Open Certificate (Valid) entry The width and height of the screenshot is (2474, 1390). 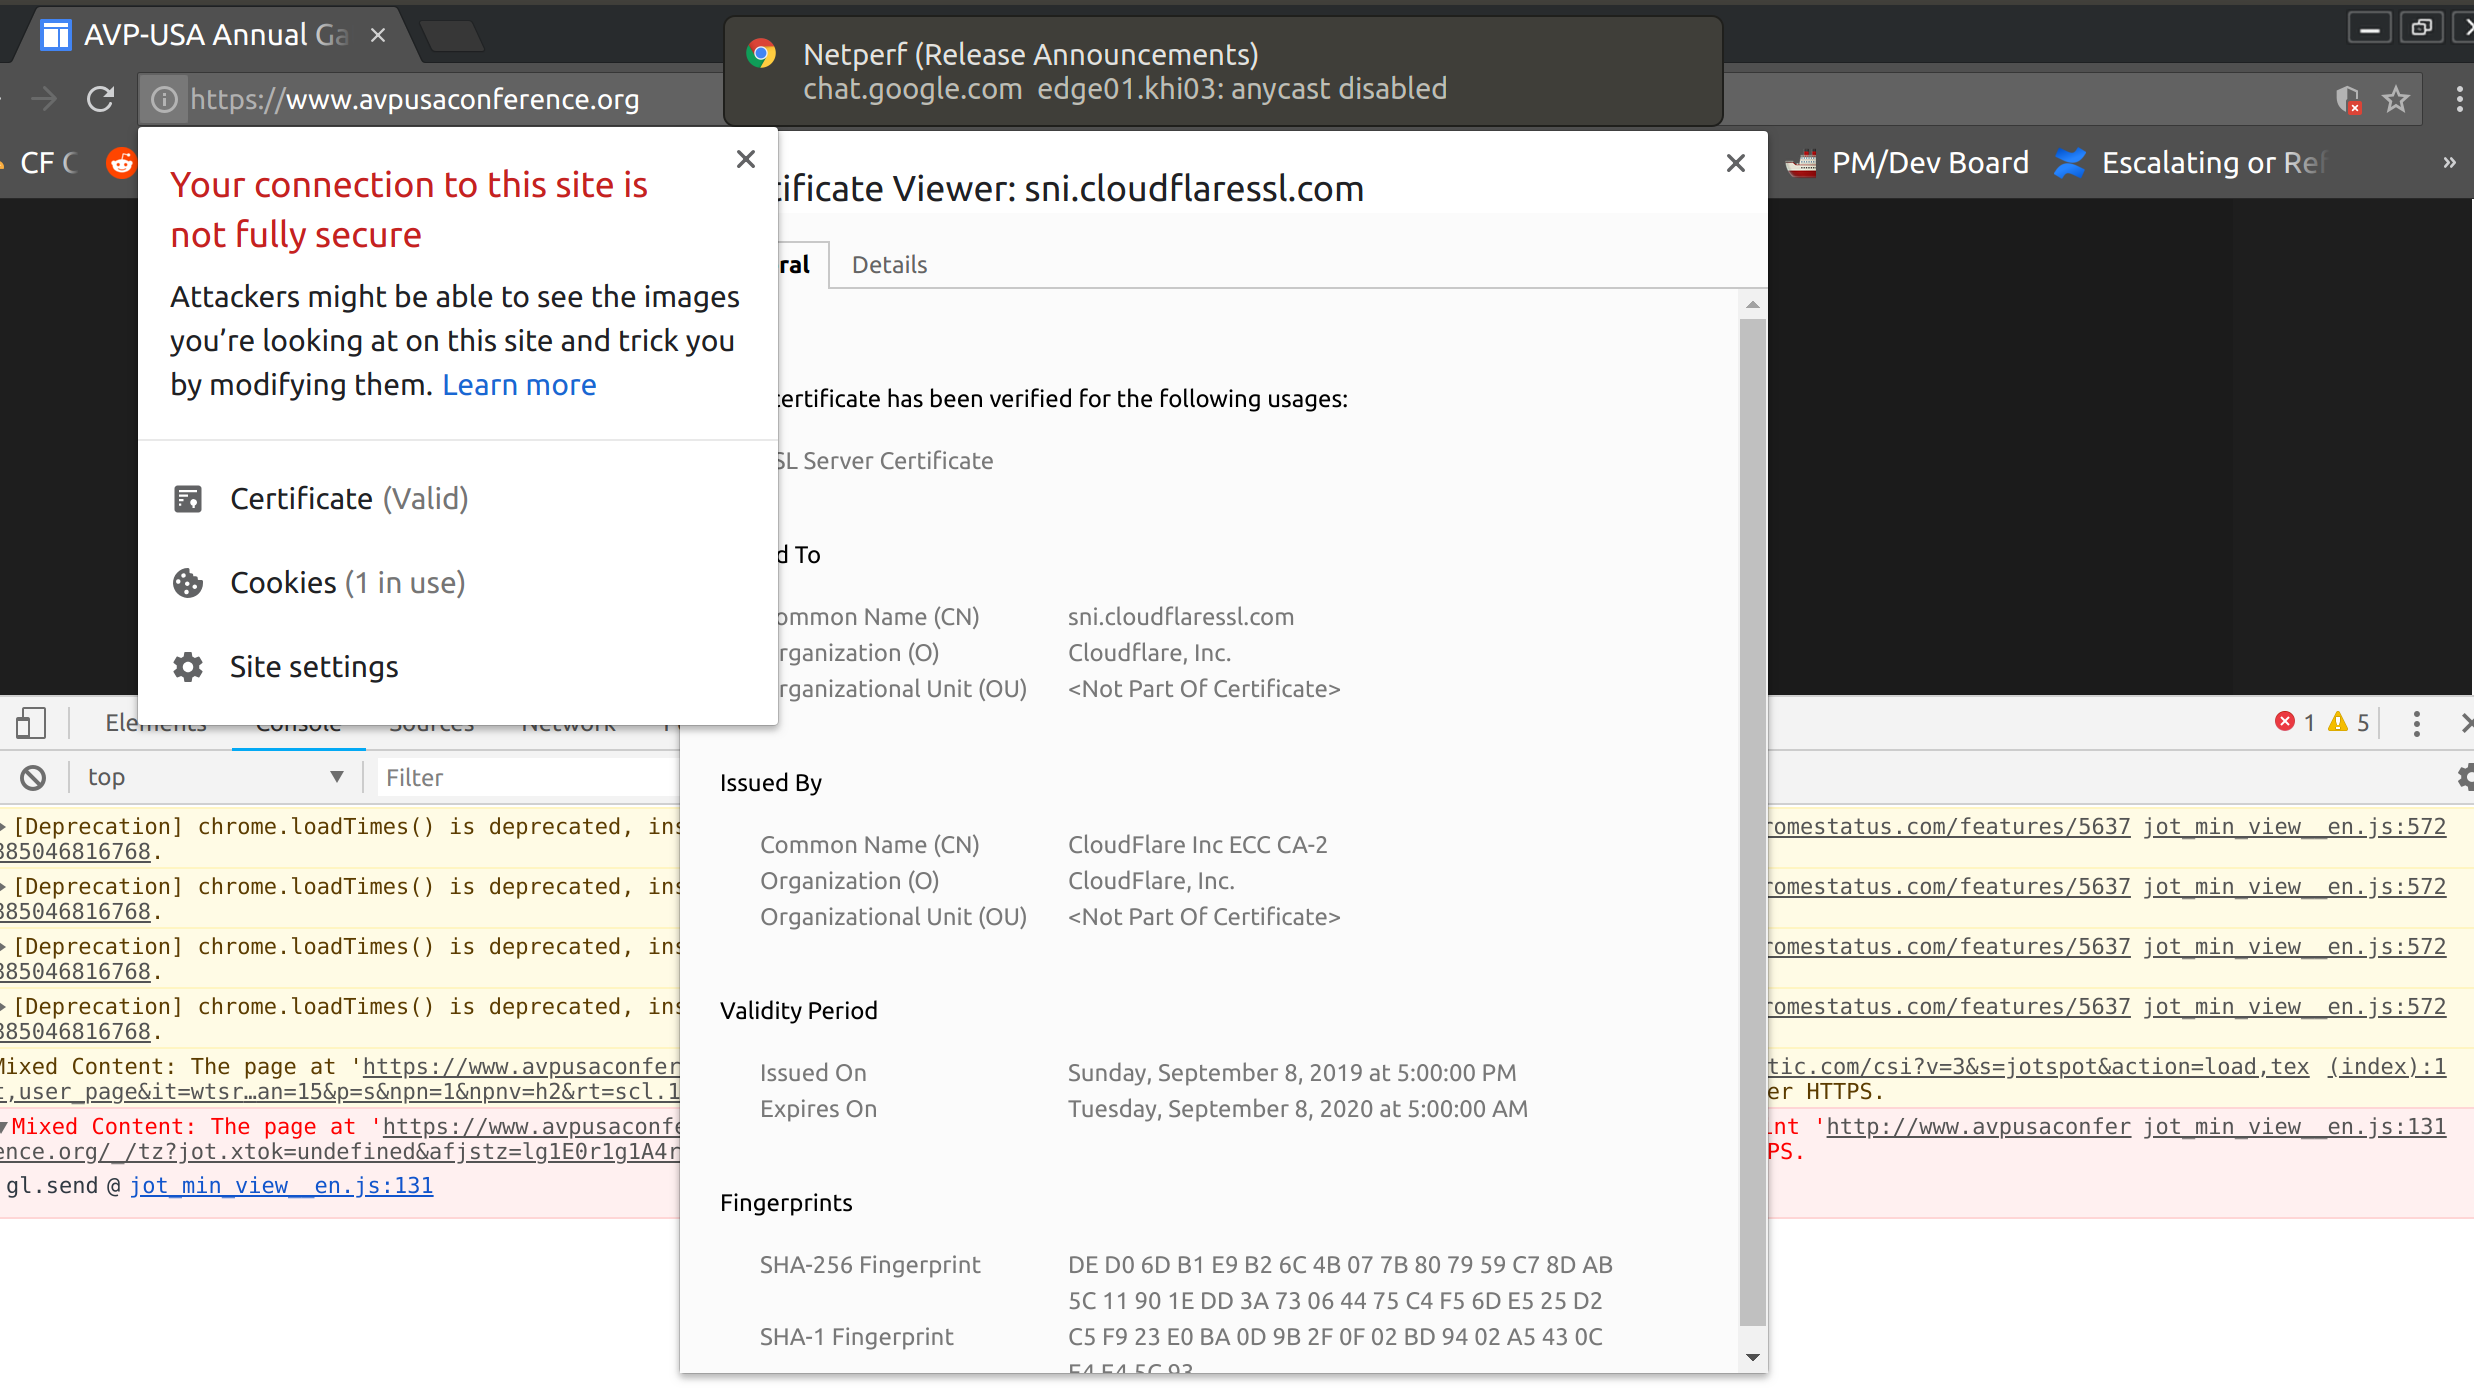point(349,499)
